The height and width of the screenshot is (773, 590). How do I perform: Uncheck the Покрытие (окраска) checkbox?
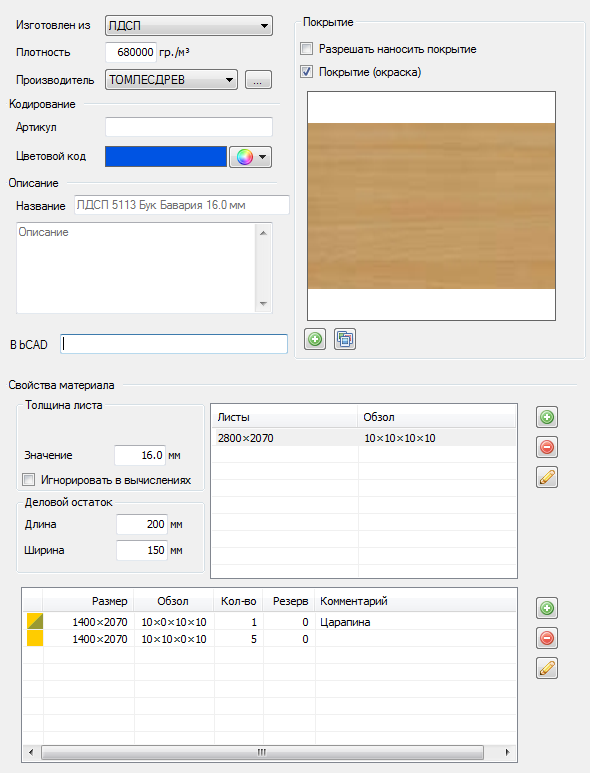tap(307, 71)
